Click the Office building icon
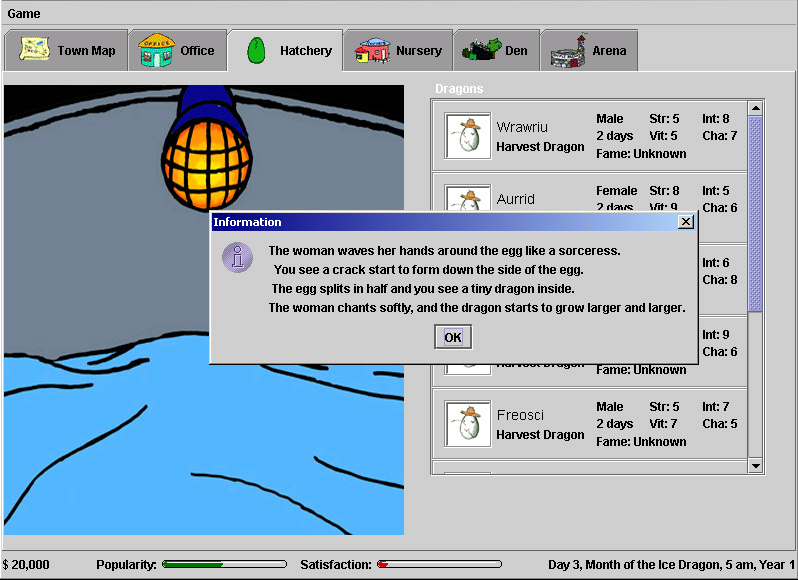The width and height of the screenshot is (798, 580). [x=156, y=50]
